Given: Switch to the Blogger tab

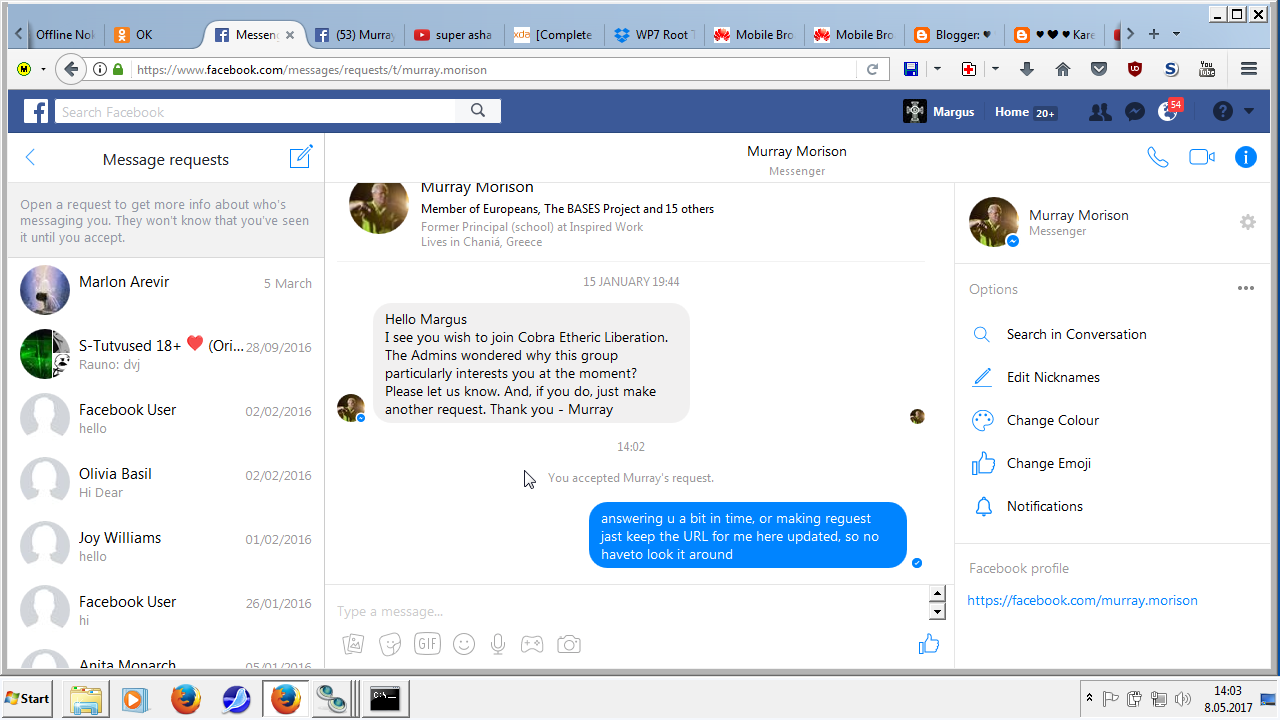Looking at the screenshot, I should click(954, 34).
